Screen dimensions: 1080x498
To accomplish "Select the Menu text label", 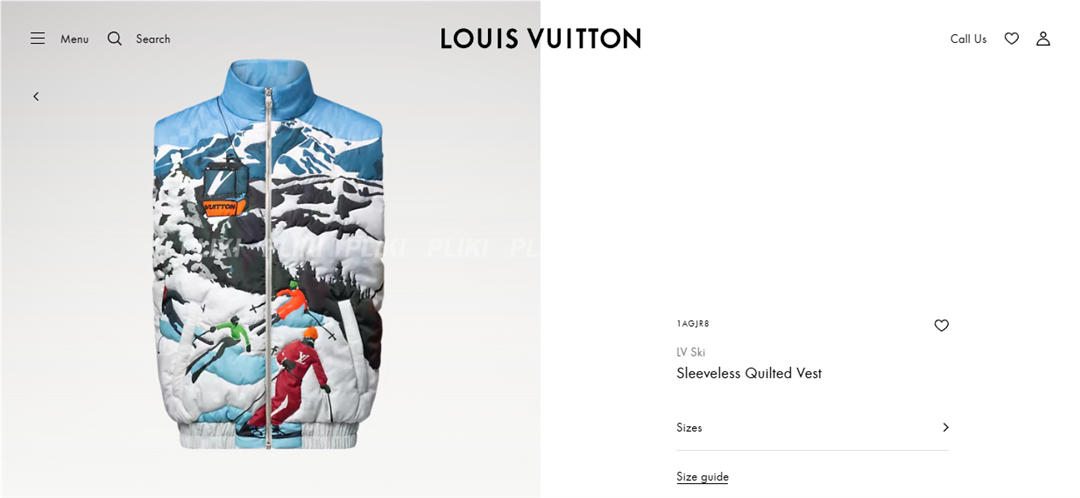I will pyautogui.click(x=74, y=39).
